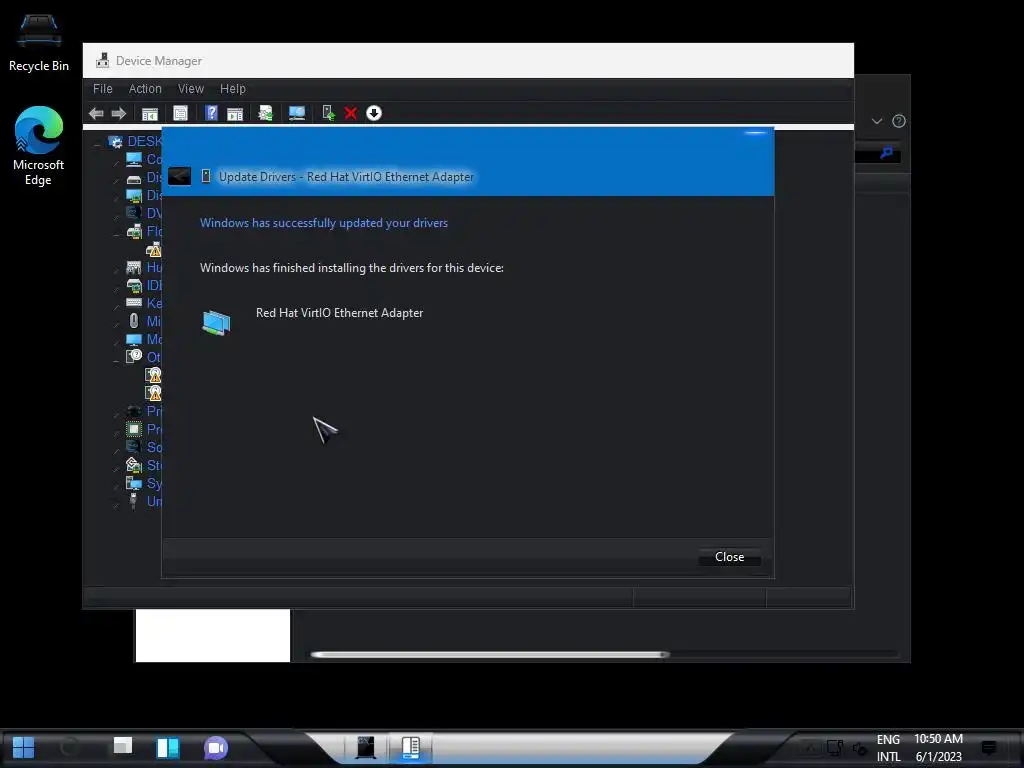Image resolution: width=1024 pixels, height=768 pixels.
Task: Click the Display adapters icon in tree
Action: 134,195
